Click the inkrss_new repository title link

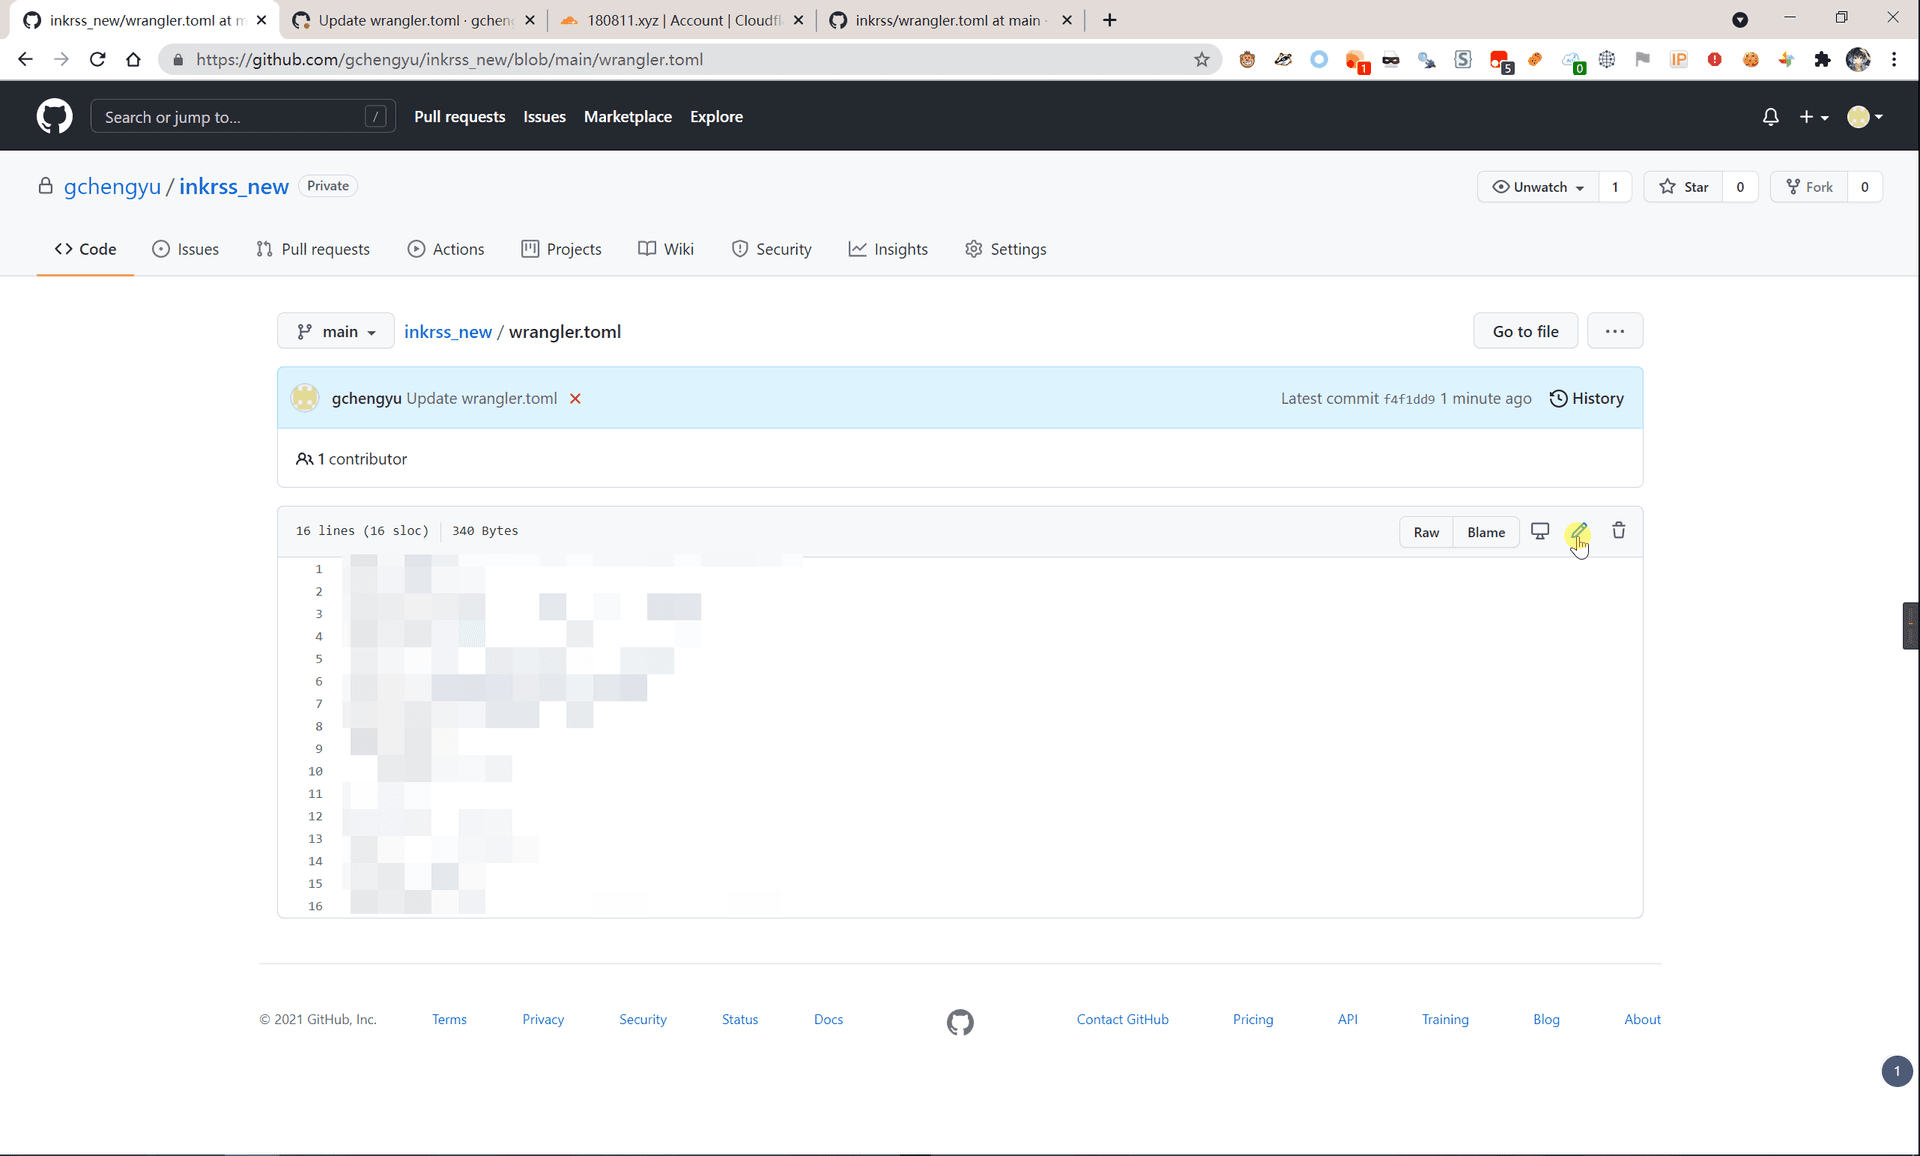(234, 186)
